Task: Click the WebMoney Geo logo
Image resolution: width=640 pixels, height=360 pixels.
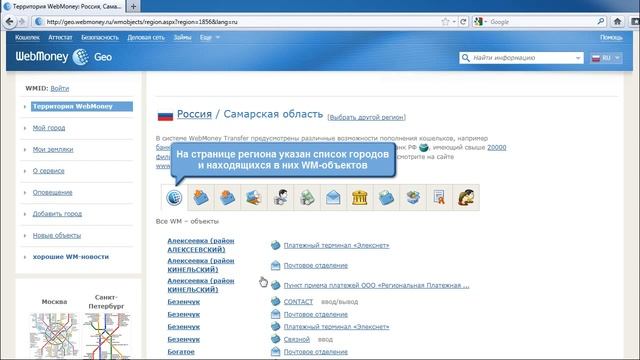Action: (x=64, y=57)
